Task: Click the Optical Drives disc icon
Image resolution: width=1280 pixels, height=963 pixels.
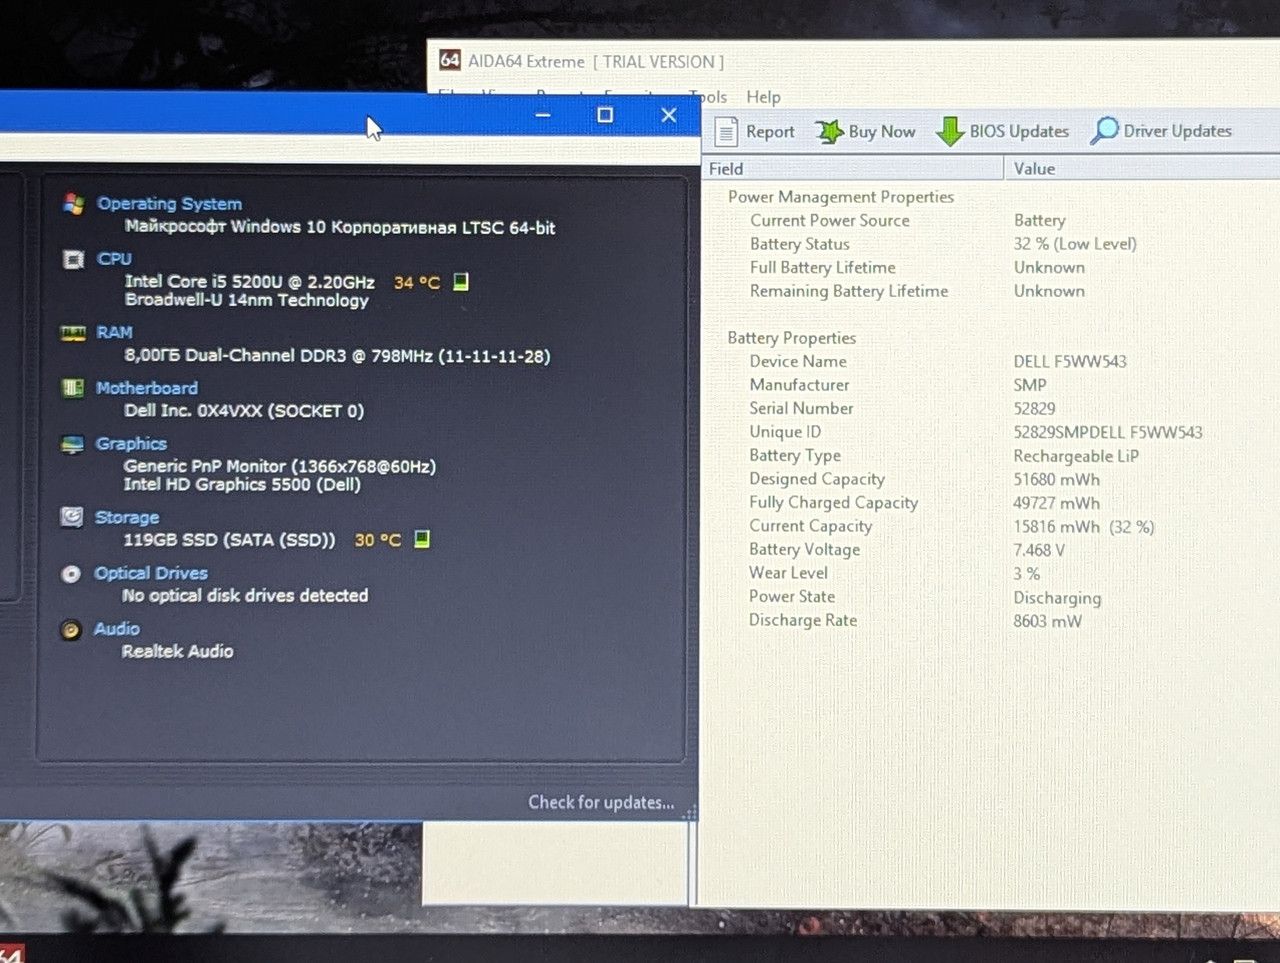Action: (x=71, y=574)
